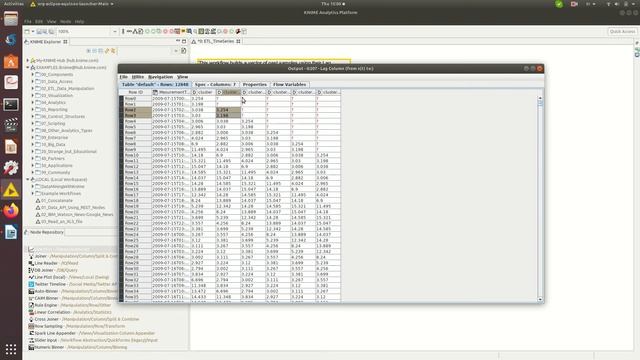Expand the 01_Data_Access folder
640x360 pixels.
[x=33, y=81]
